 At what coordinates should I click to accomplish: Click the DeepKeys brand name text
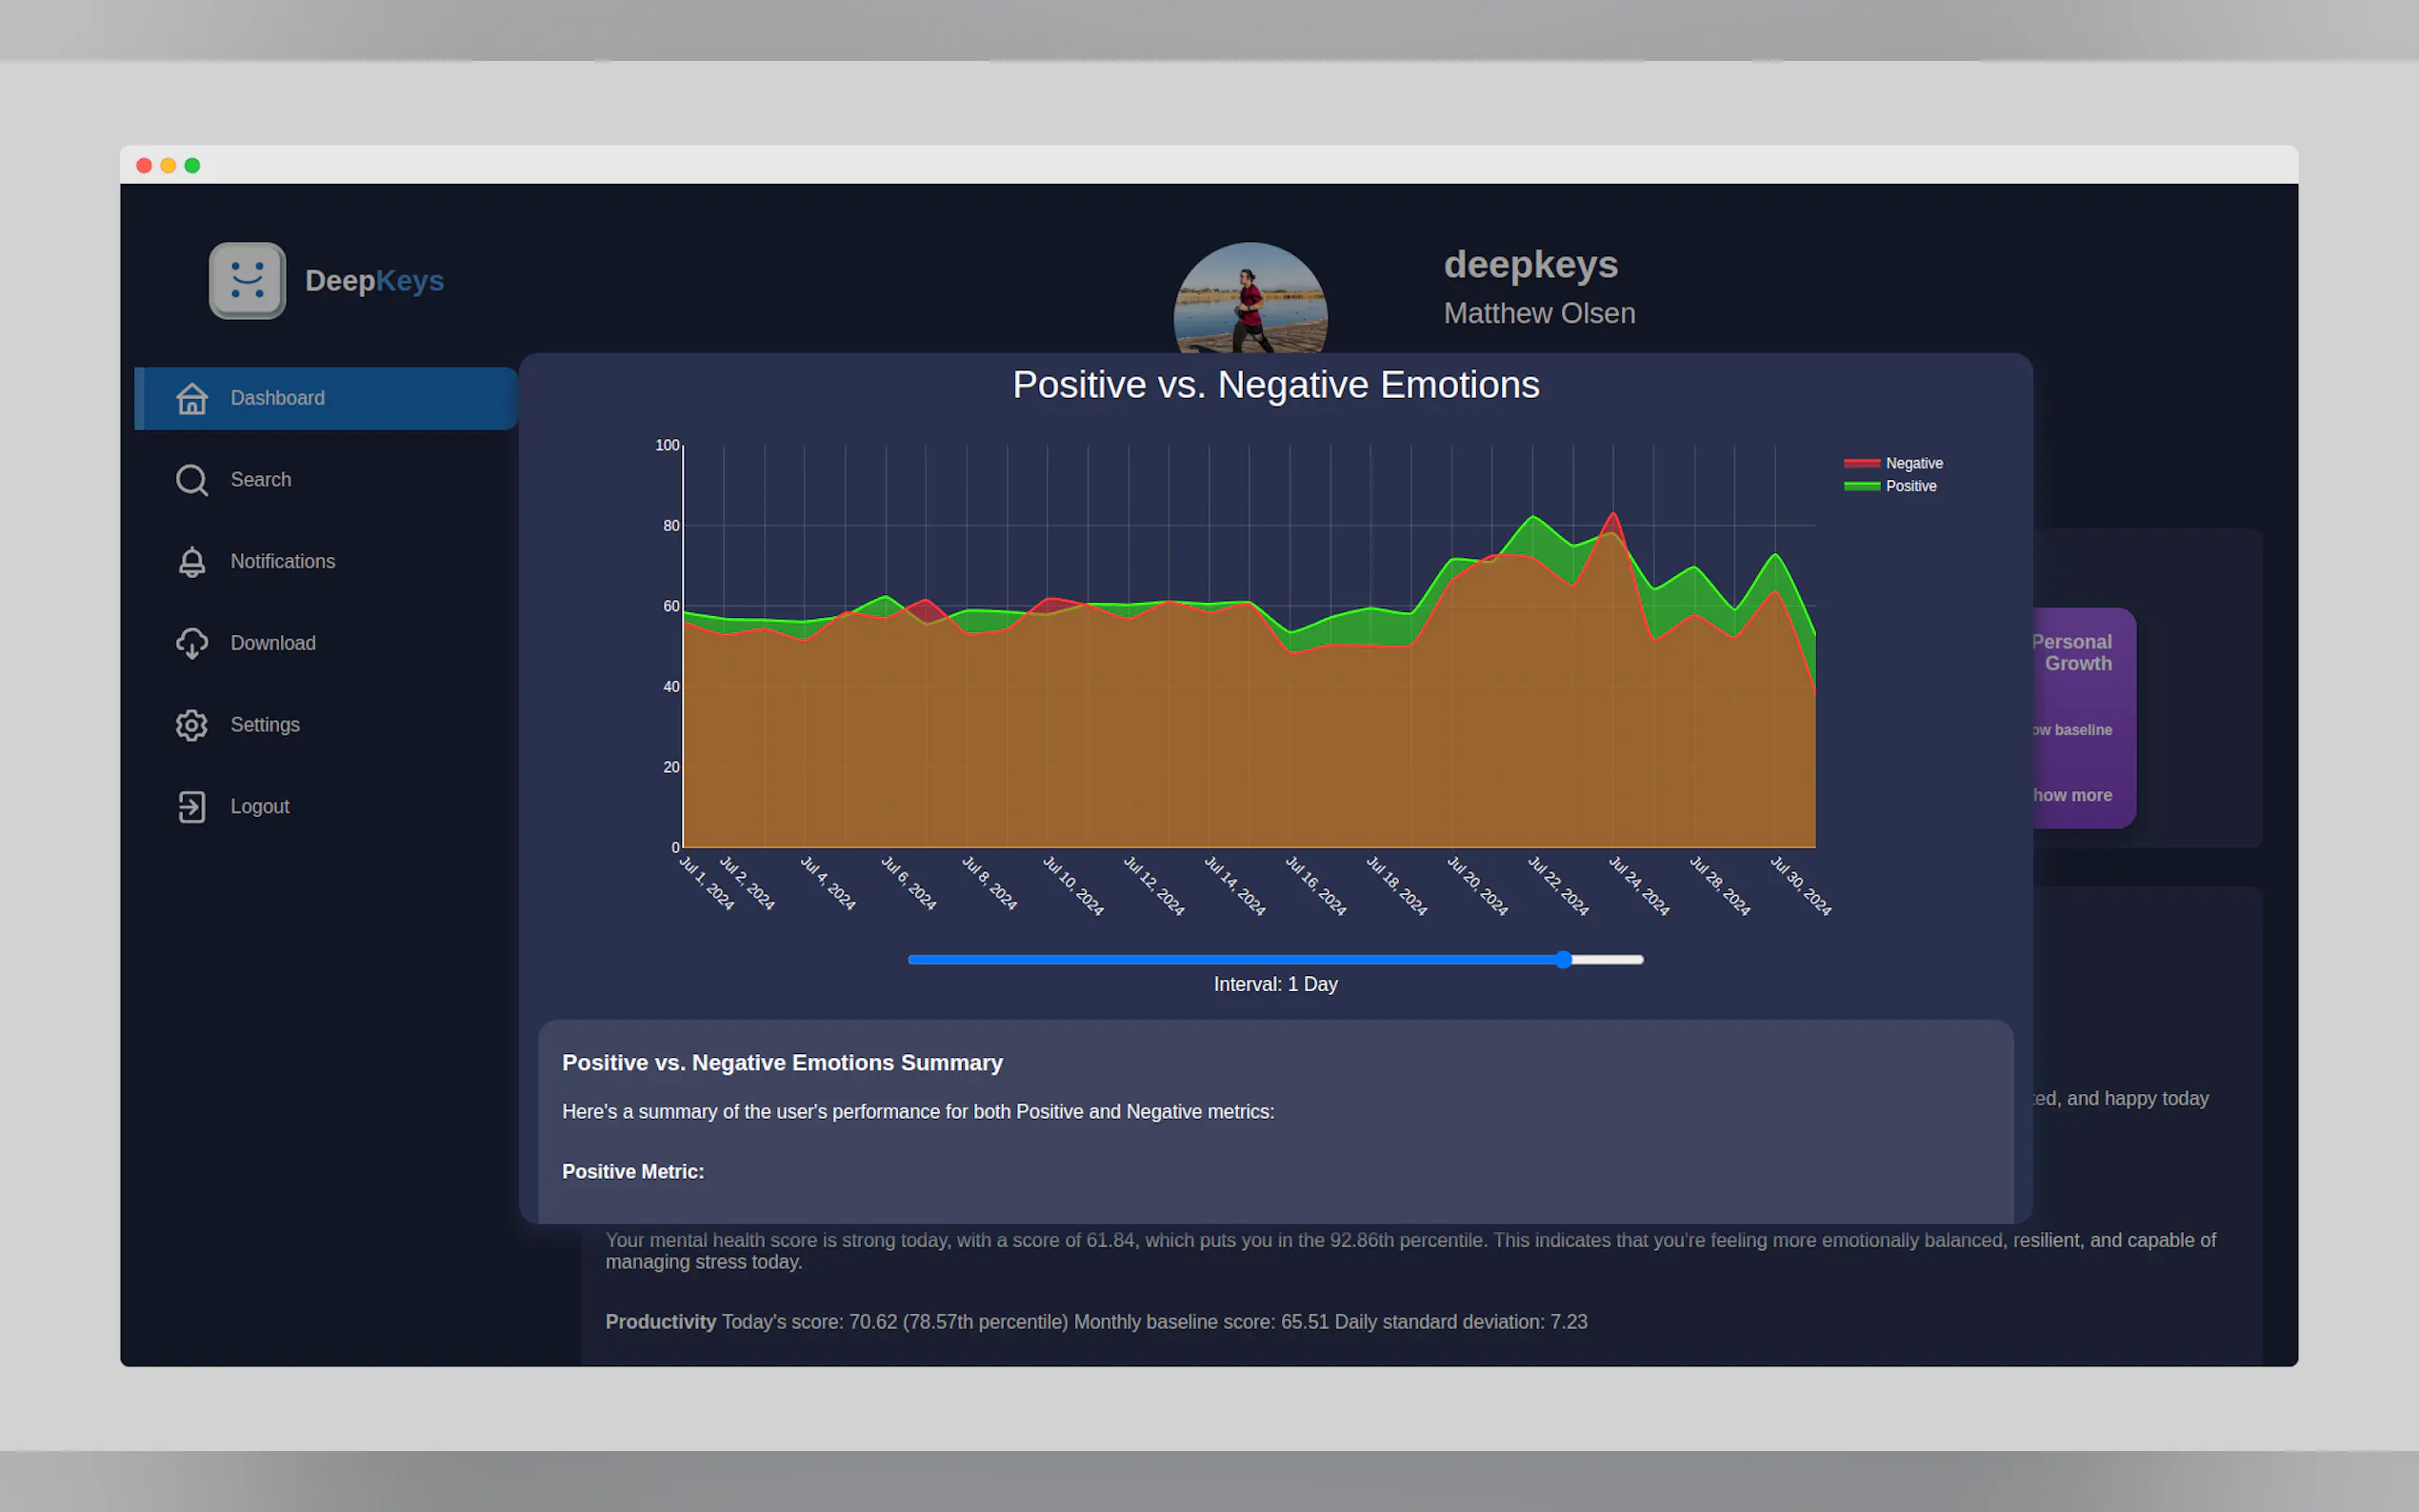(x=374, y=281)
